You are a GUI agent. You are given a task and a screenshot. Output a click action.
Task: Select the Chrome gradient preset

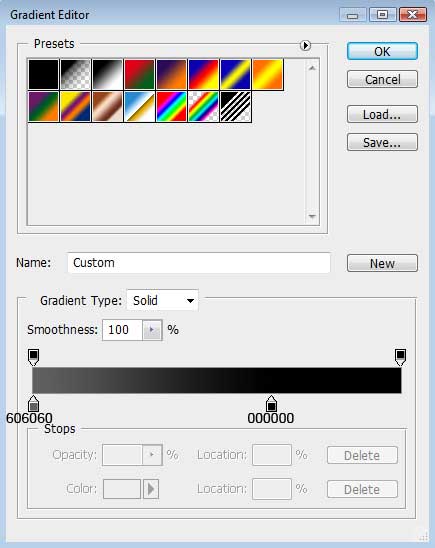tap(139, 107)
